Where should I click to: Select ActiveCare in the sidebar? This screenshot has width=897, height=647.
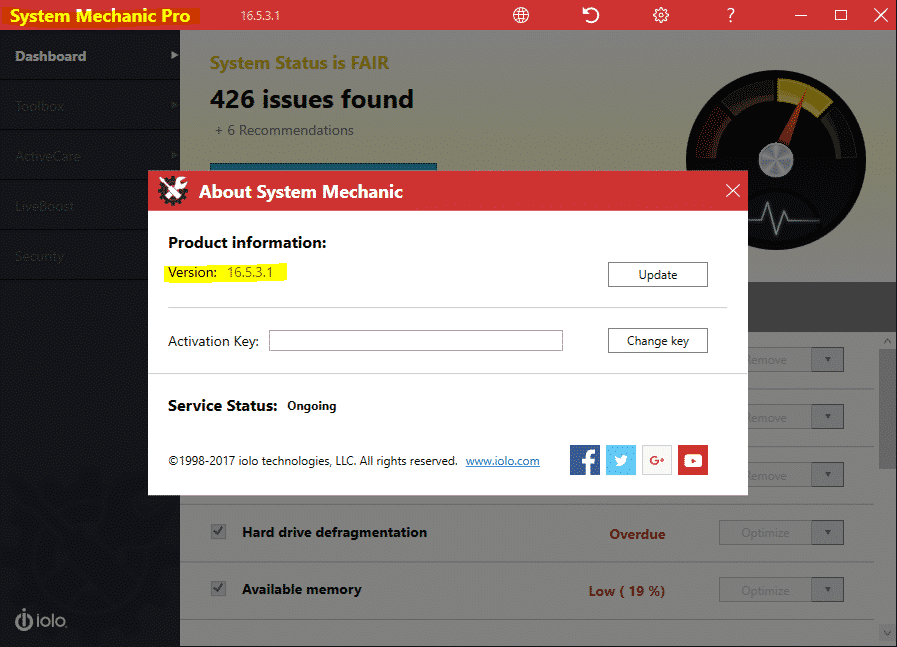90,156
